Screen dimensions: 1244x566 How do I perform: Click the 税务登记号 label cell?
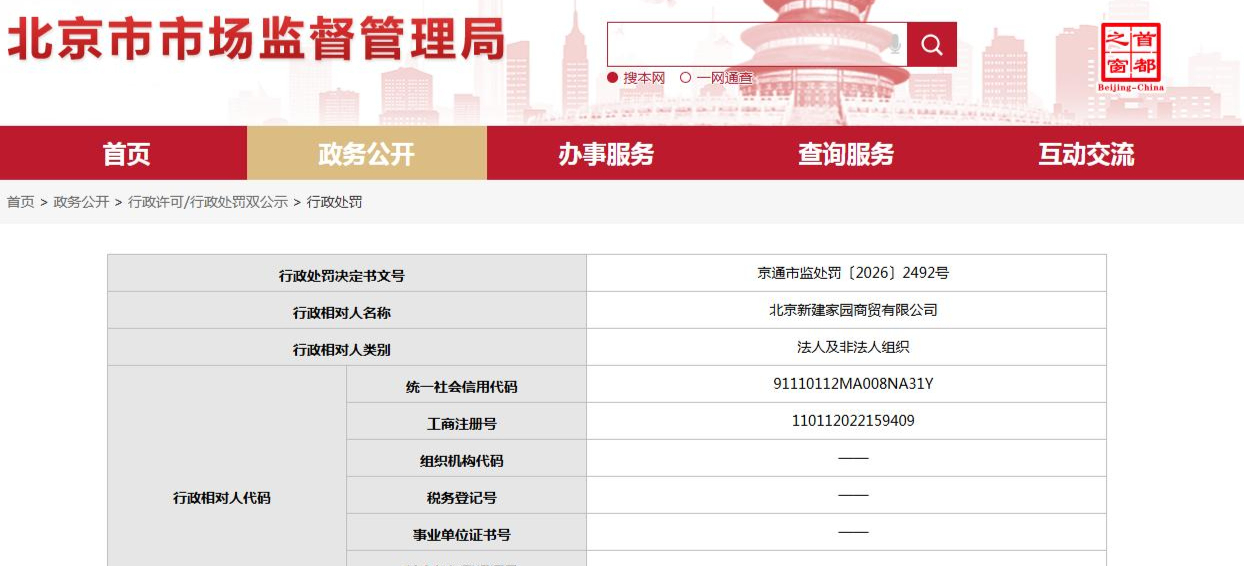(x=466, y=495)
